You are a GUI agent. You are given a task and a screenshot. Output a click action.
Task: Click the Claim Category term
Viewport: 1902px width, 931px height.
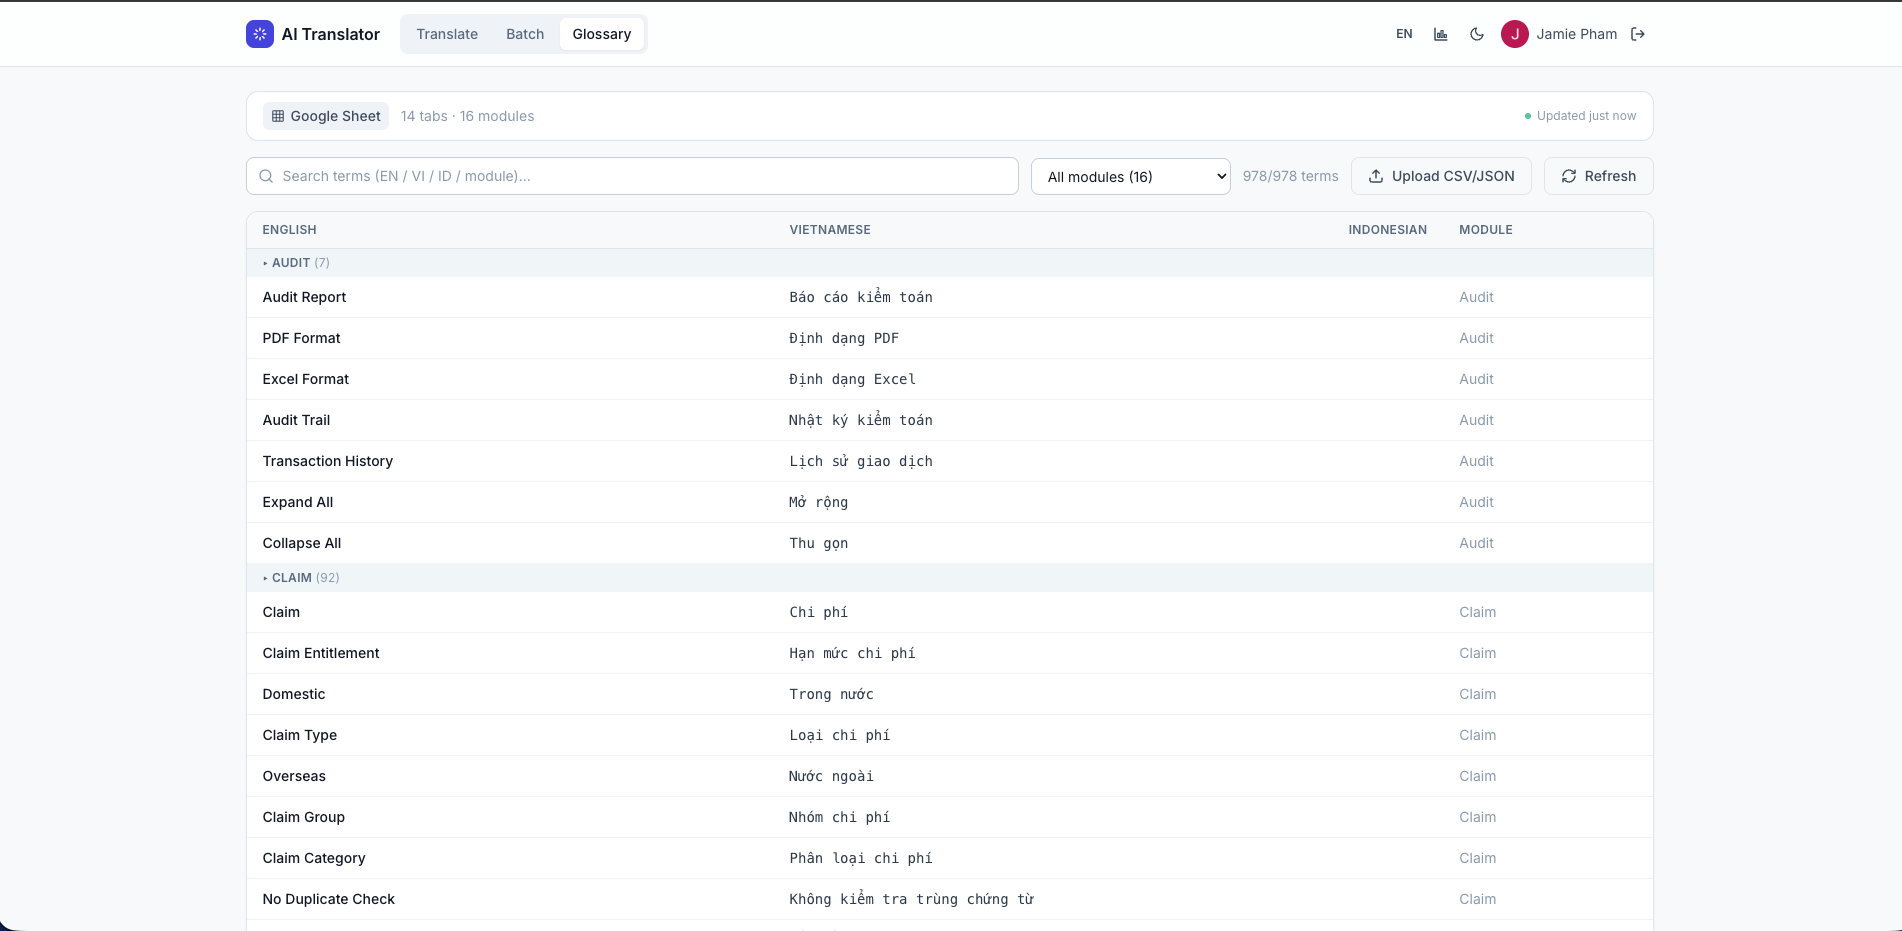[314, 858]
